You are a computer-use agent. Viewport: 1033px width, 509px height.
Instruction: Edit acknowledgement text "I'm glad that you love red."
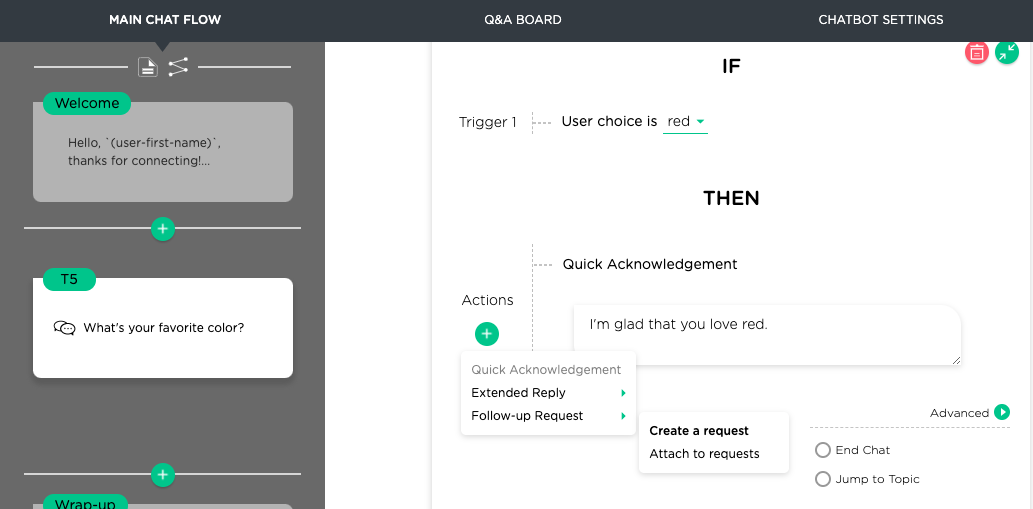[767, 335]
